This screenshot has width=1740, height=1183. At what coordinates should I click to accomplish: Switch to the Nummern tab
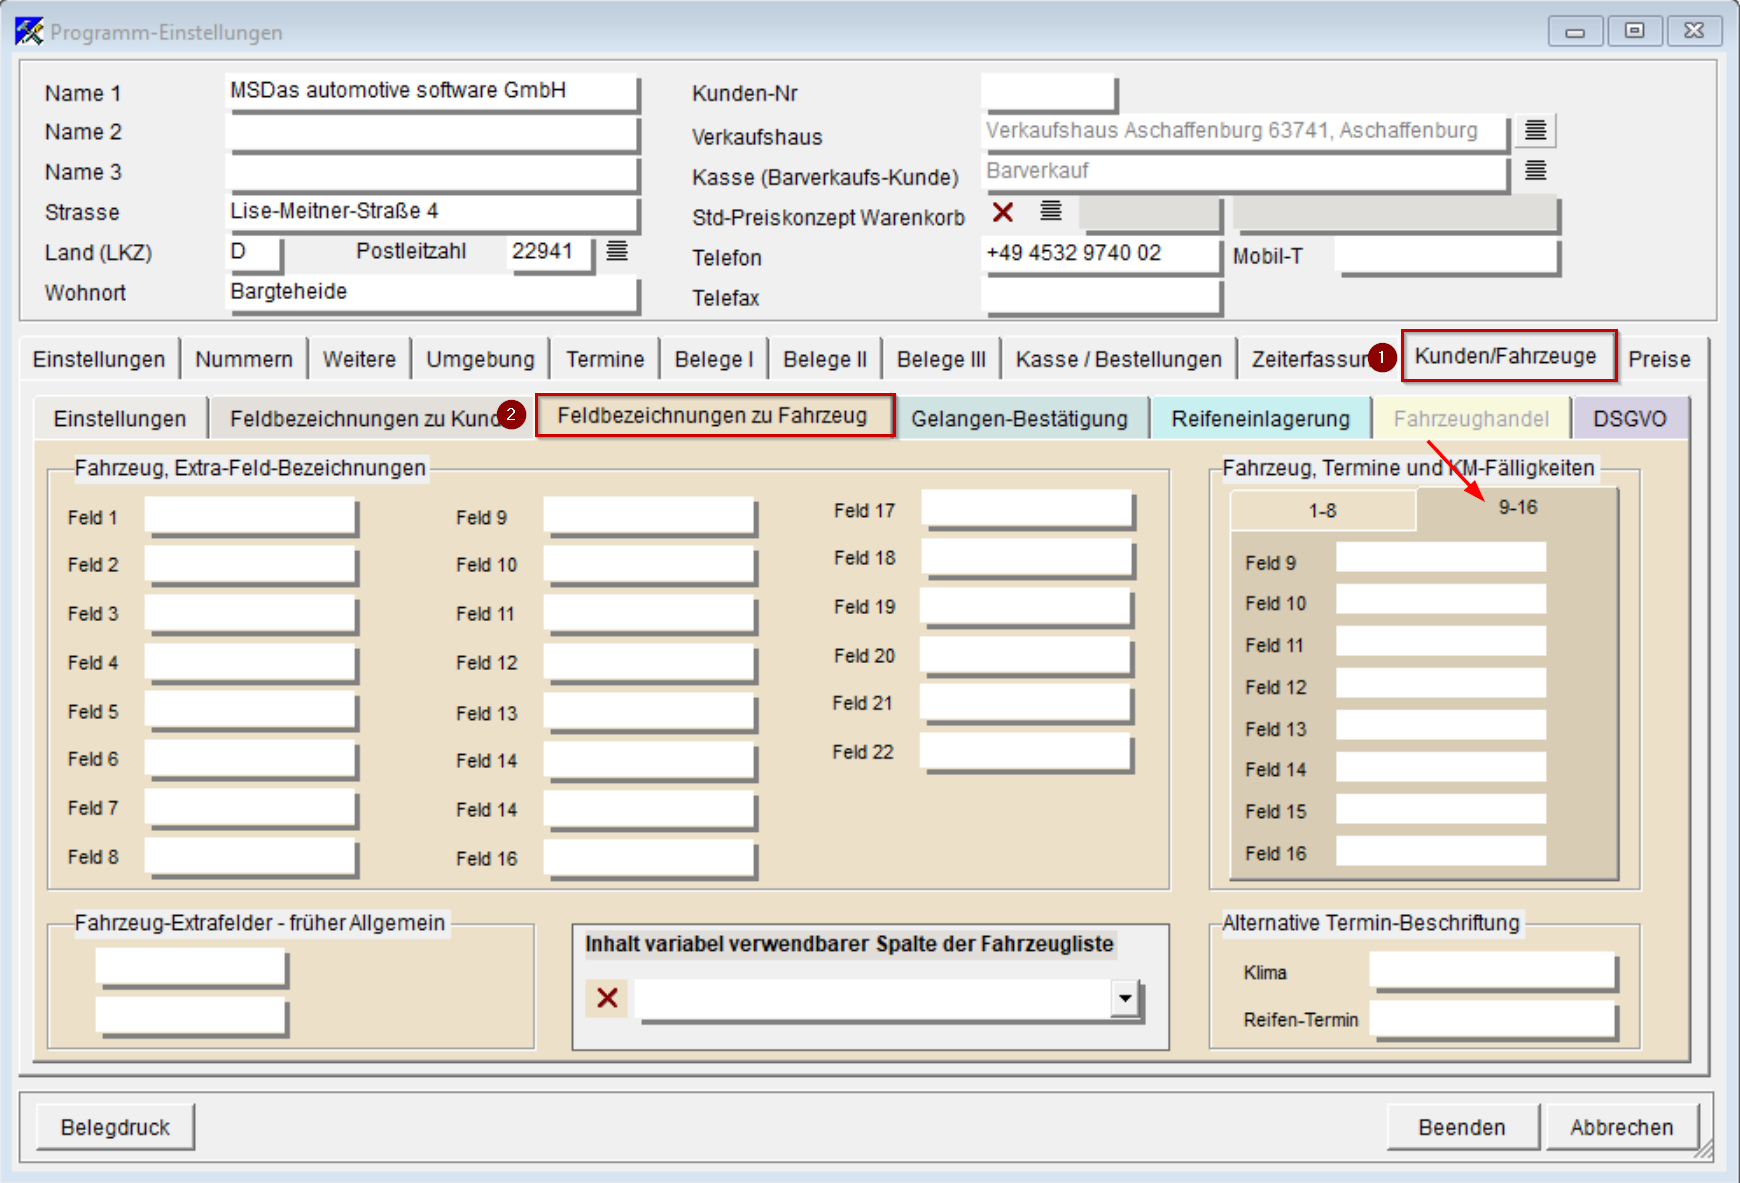coord(244,359)
